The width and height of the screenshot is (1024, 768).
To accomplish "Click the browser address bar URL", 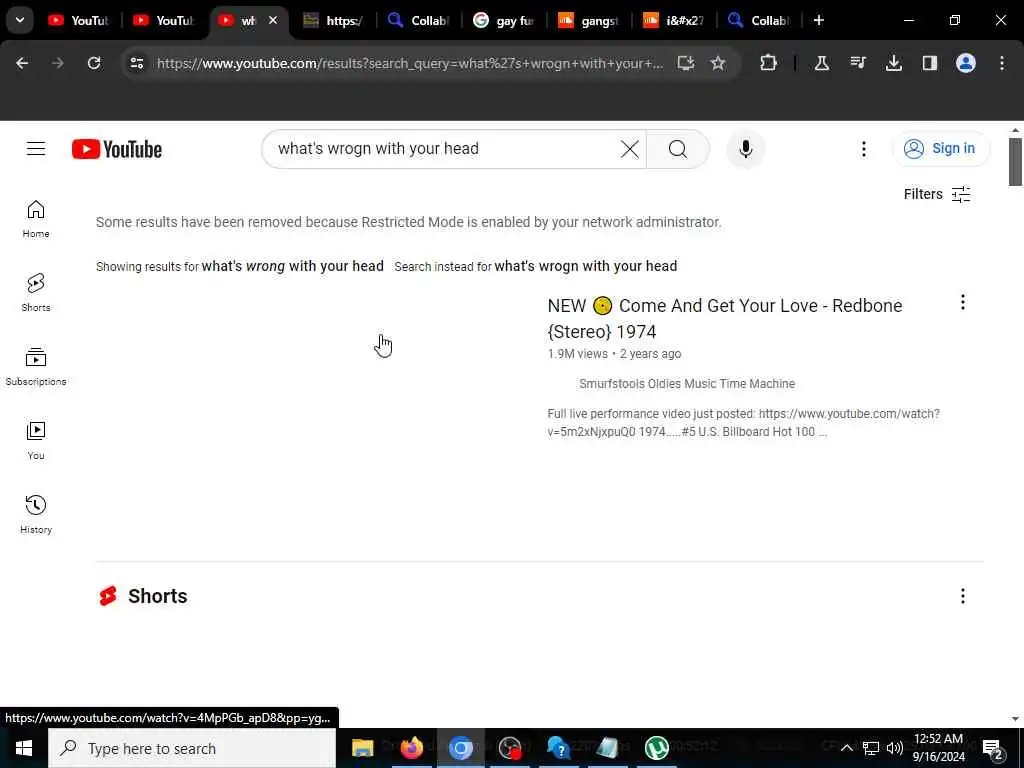I will [409, 63].
